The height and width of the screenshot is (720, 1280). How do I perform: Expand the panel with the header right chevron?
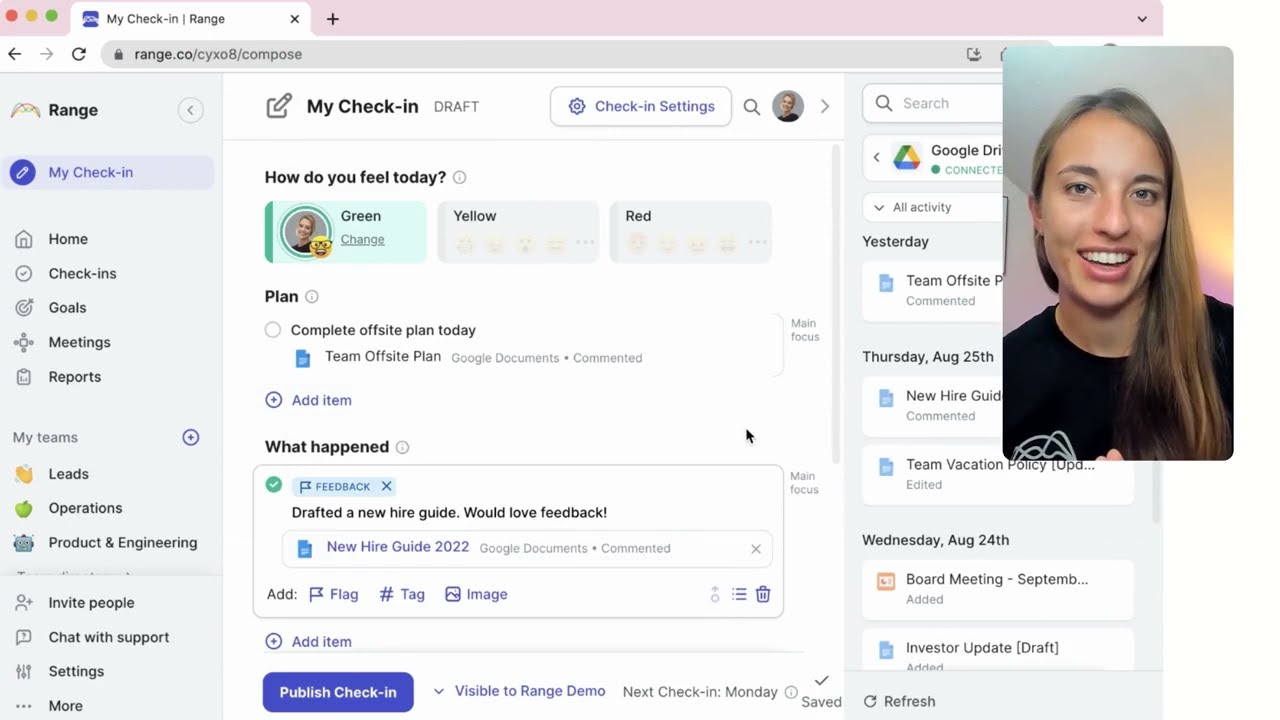point(825,106)
